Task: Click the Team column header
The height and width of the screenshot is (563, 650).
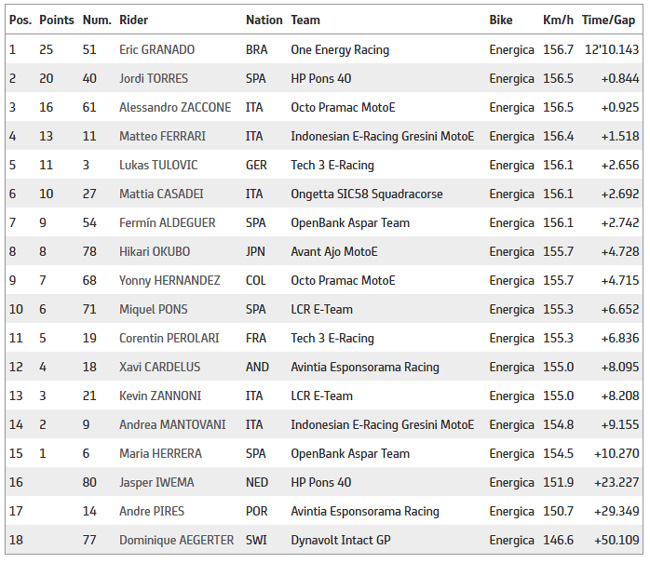Action: [x=305, y=20]
